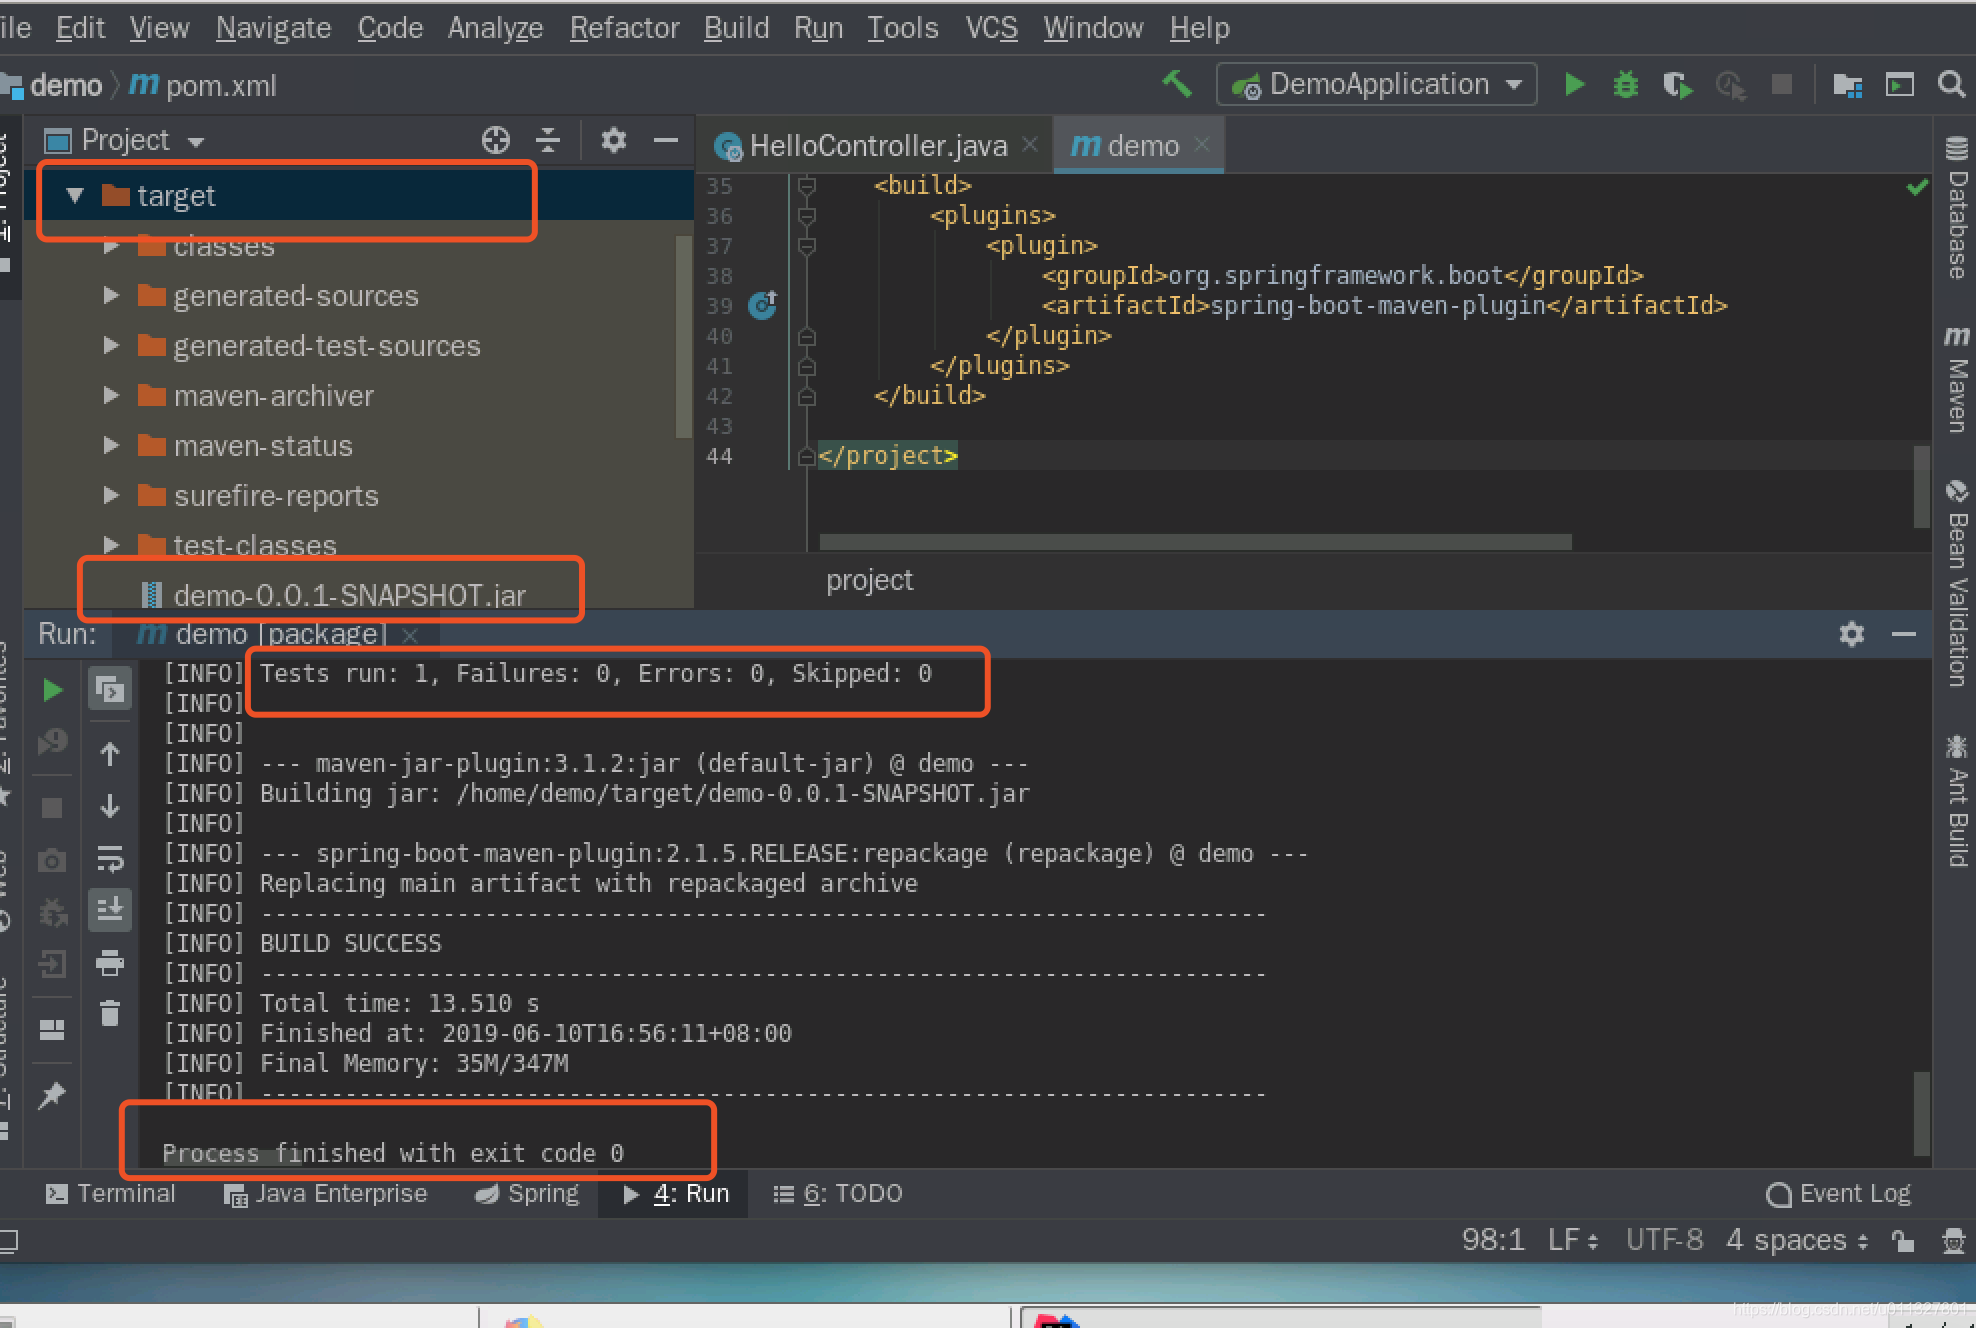Click the project breadcrumb below editor
Screen dimensions: 1976x1328
coord(869,580)
